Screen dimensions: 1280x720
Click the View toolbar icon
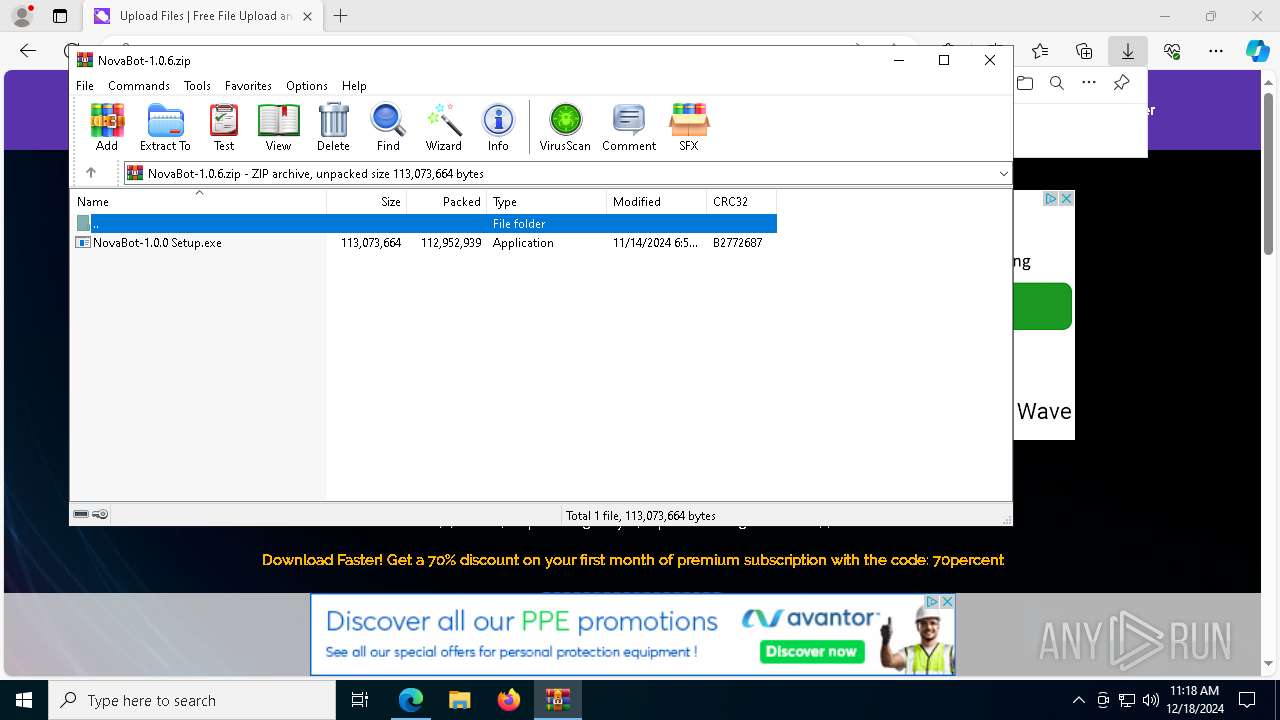pos(278,127)
